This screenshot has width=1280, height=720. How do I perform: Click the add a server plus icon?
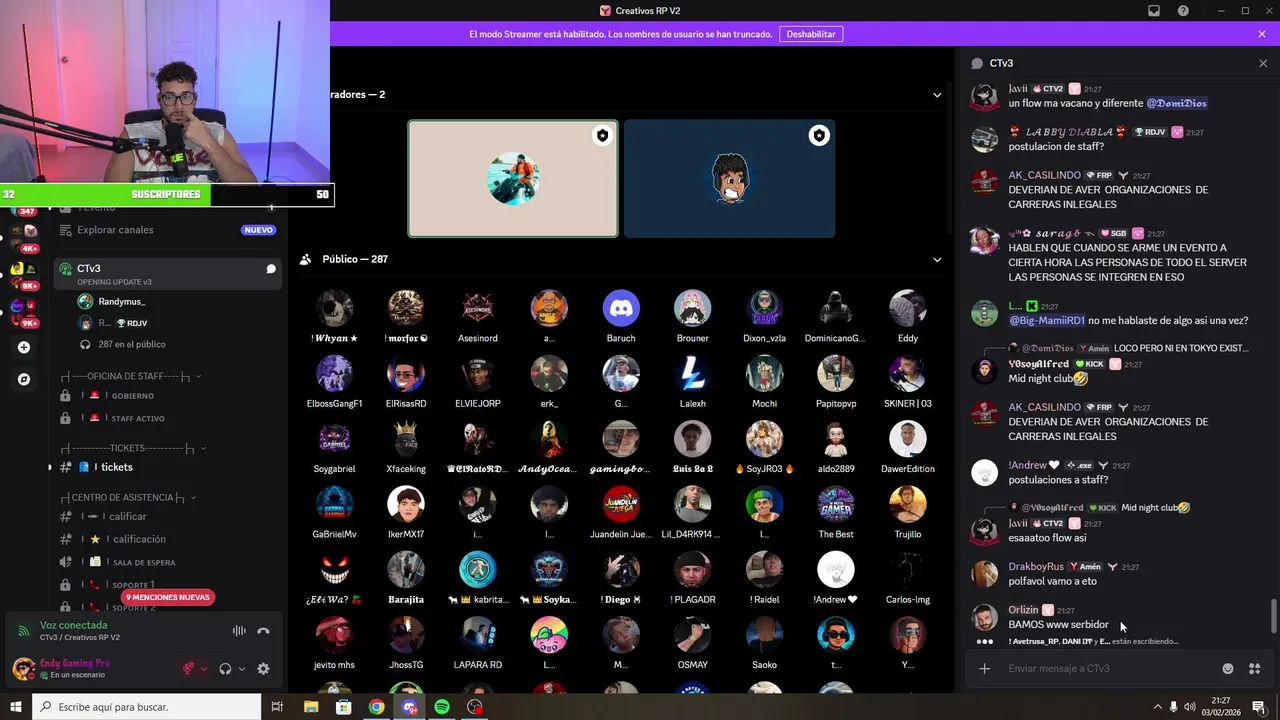24,348
